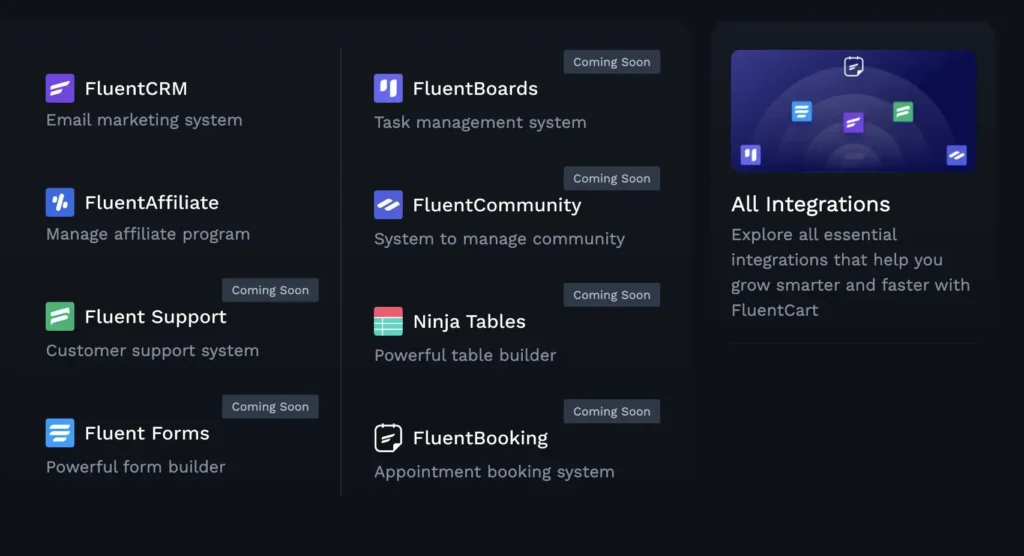Go to Ninja Tables title link
Screen dimensions: 1024x556
469,321
